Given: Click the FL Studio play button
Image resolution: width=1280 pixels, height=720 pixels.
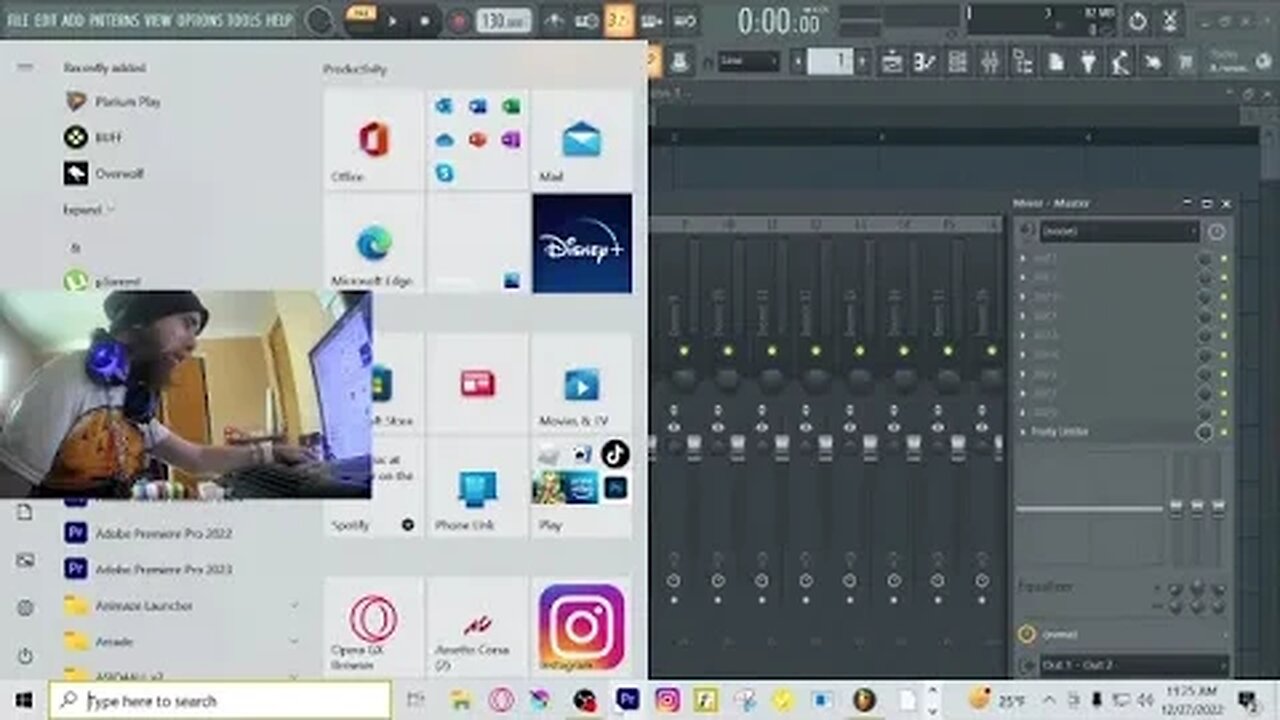Looking at the screenshot, I should tap(392, 20).
